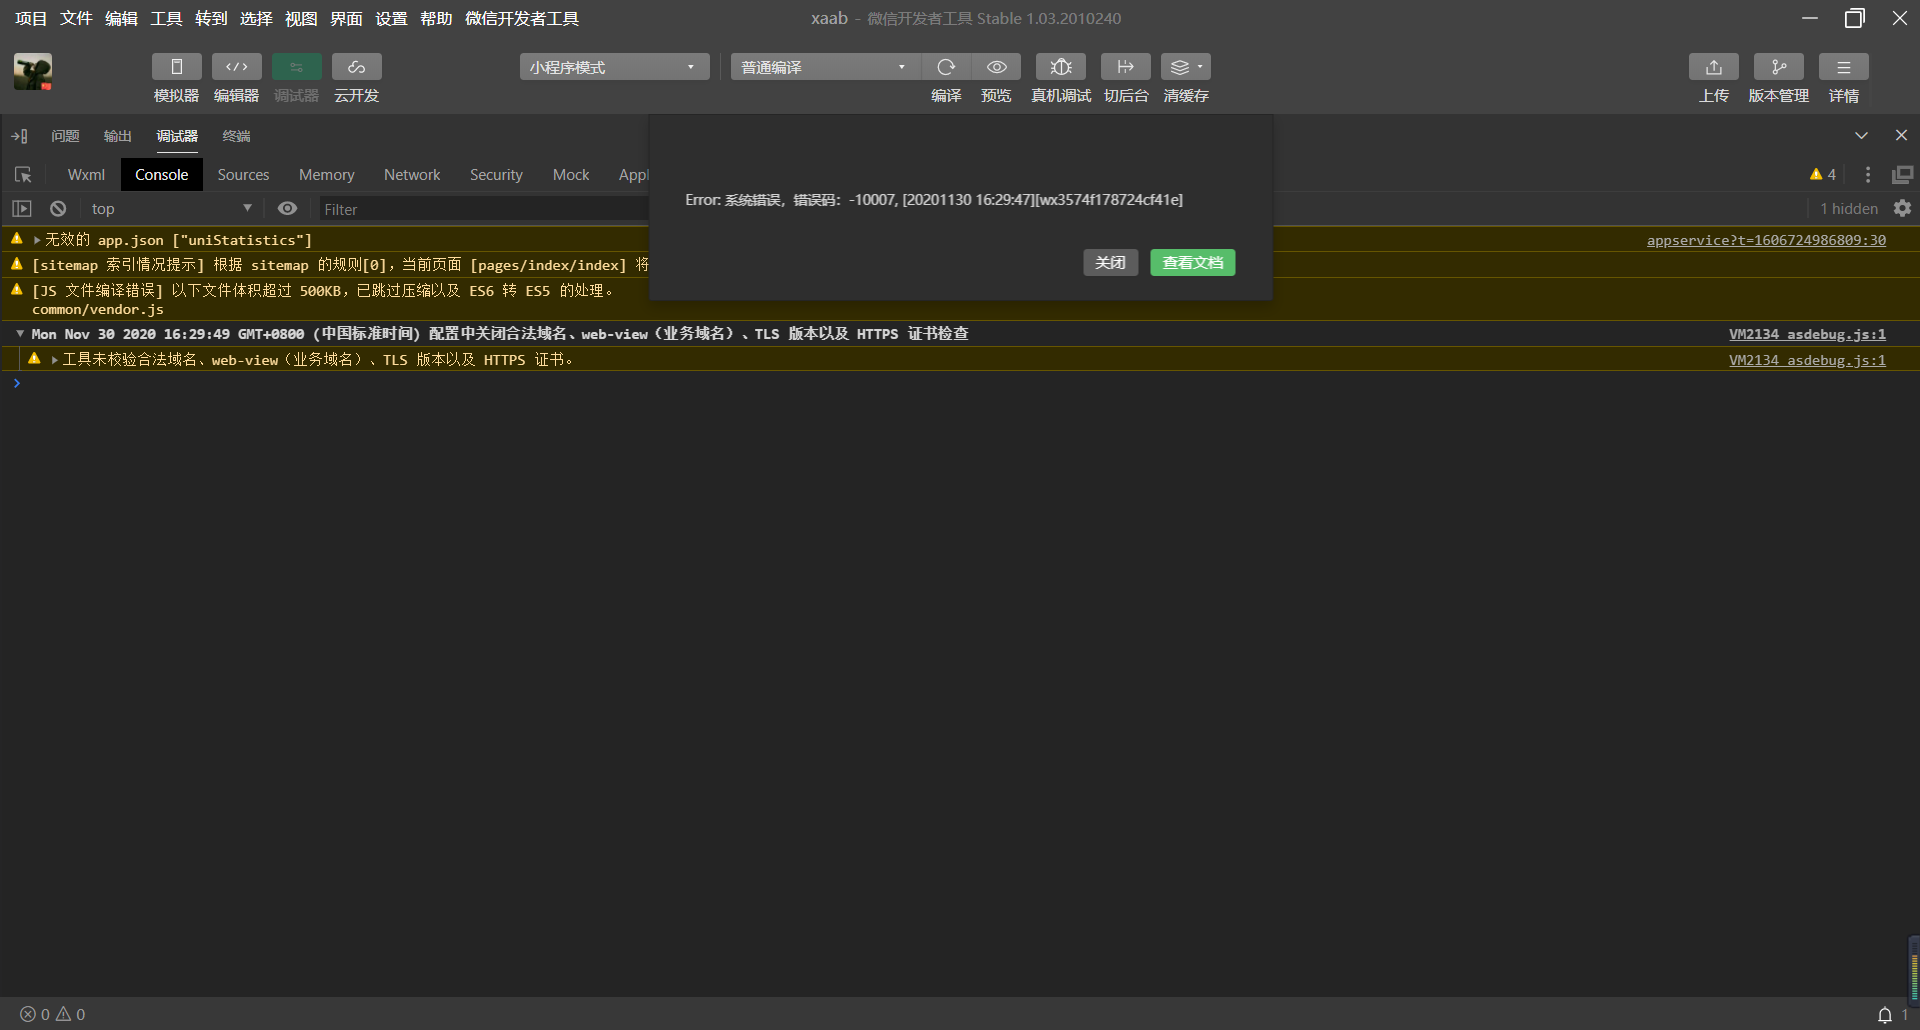Toggle the 模拟器 simulator panel button

click(176, 67)
